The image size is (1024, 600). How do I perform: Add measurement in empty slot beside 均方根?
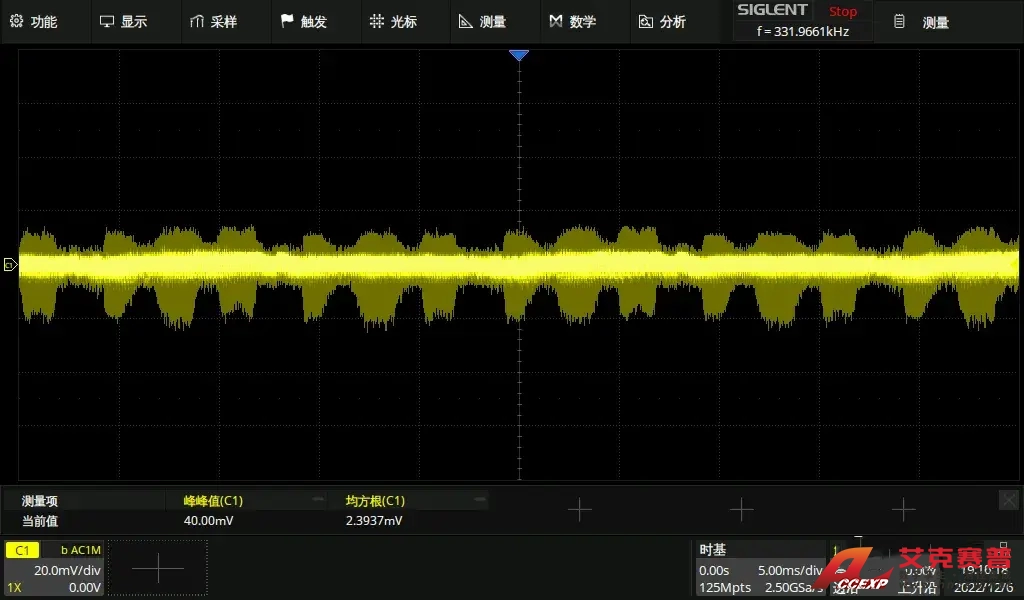579,510
